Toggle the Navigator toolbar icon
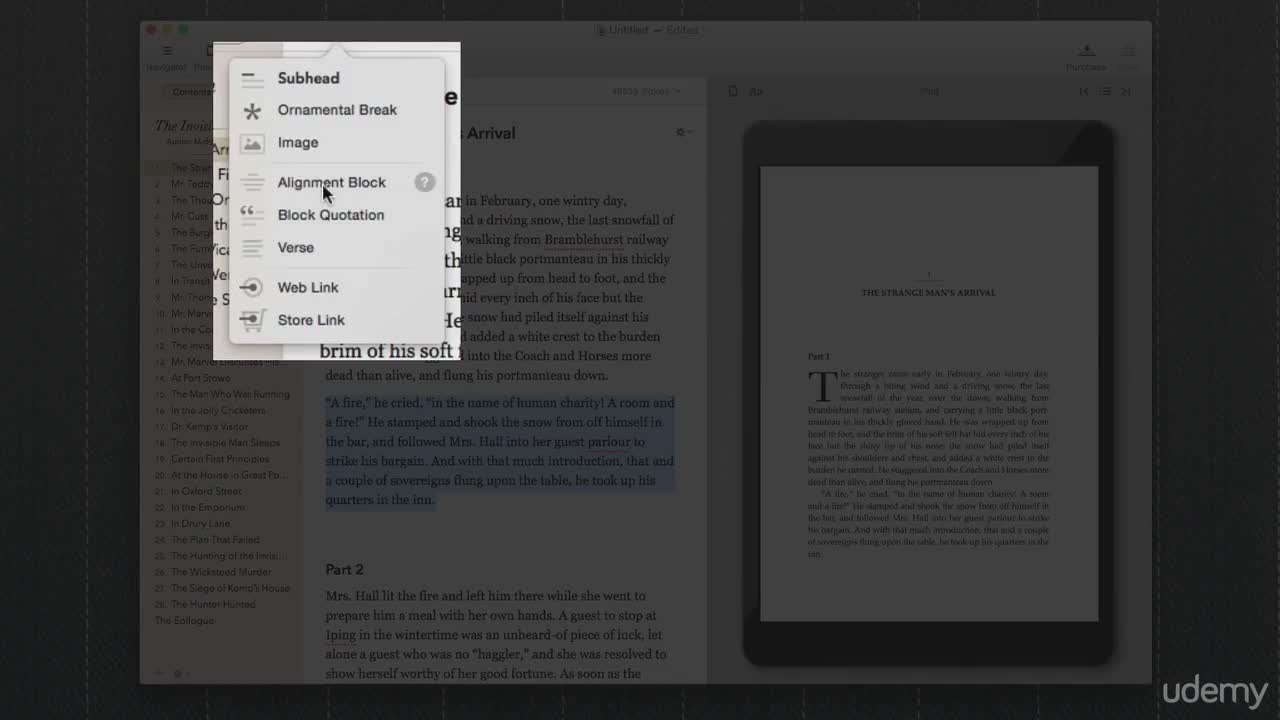 point(167,50)
